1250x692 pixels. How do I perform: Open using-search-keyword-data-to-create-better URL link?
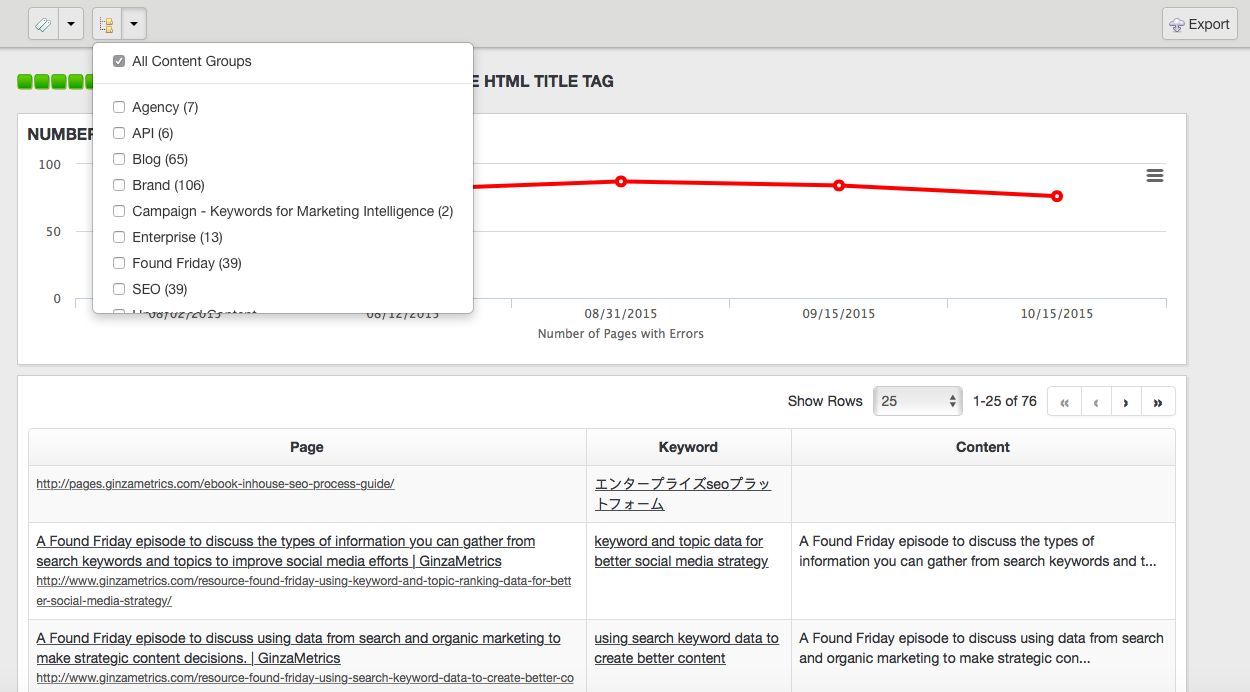coord(305,678)
